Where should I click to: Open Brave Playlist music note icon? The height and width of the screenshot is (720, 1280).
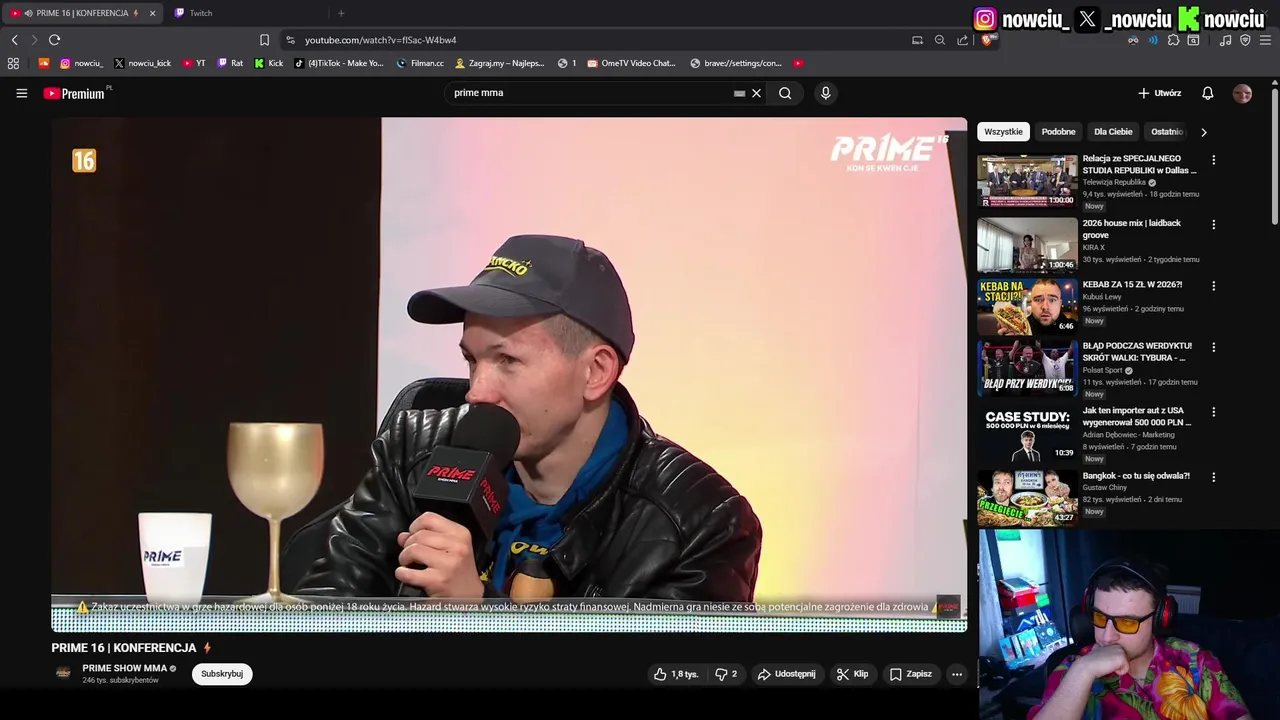pyautogui.click(x=1225, y=40)
